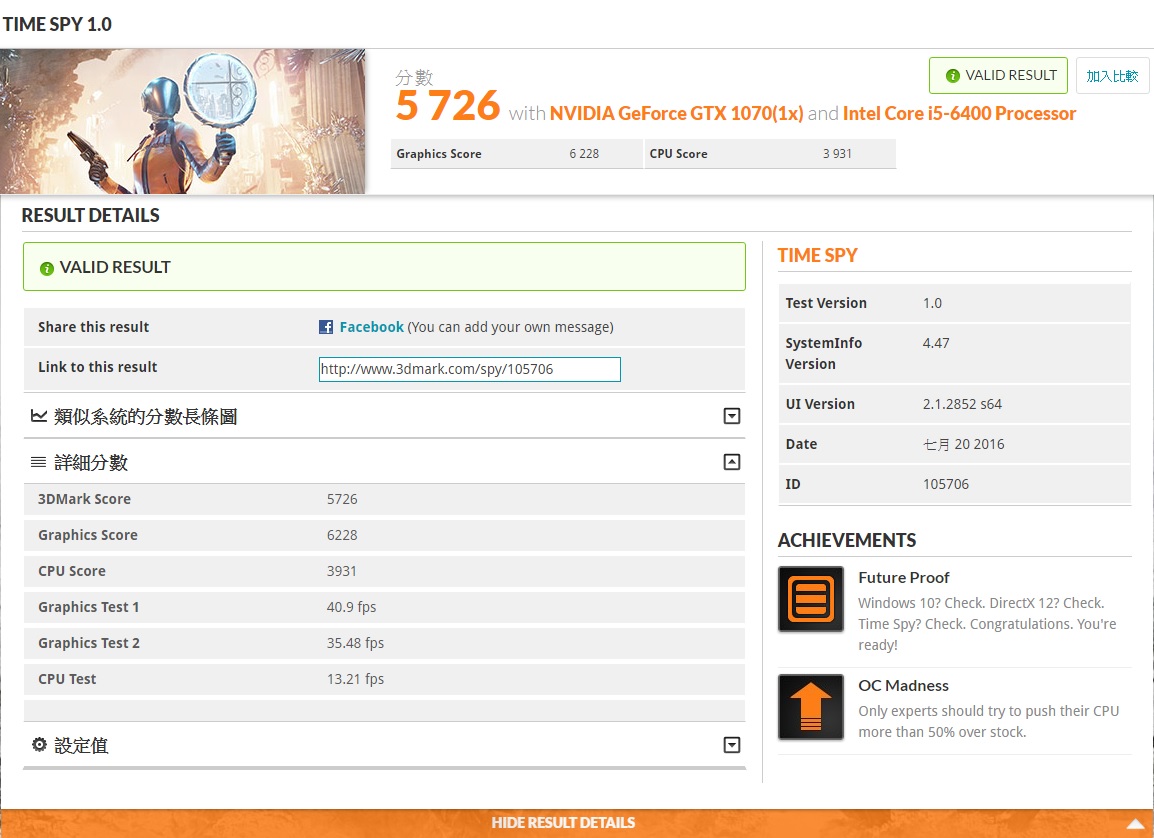Click the Link to this result label
Screen dimensions: 1154x838
pyautogui.click(x=98, y=367)
